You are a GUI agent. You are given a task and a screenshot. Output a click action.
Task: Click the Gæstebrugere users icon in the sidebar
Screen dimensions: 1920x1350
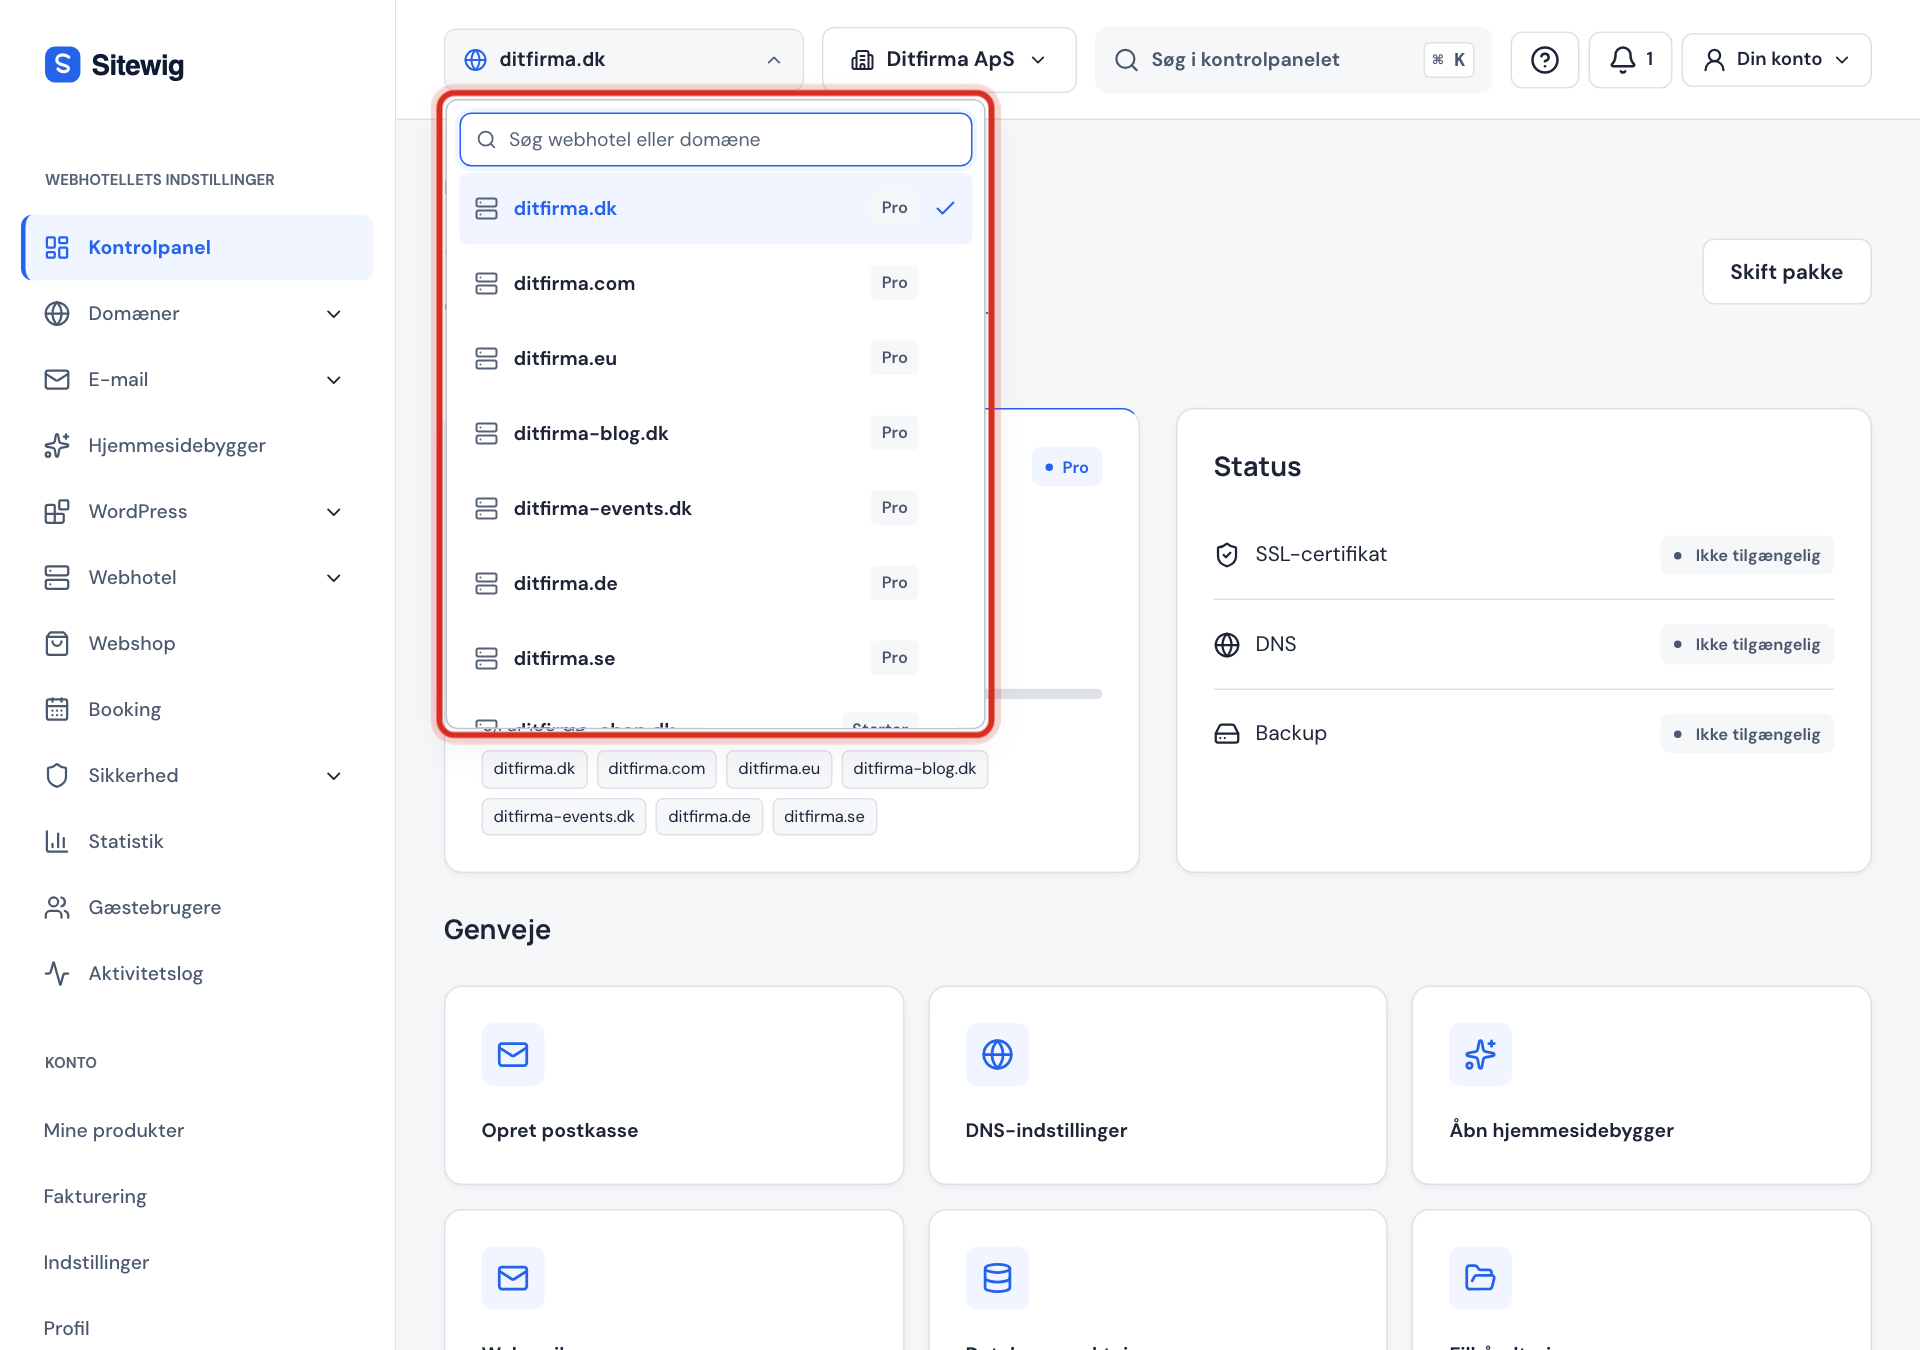point(57,907)
